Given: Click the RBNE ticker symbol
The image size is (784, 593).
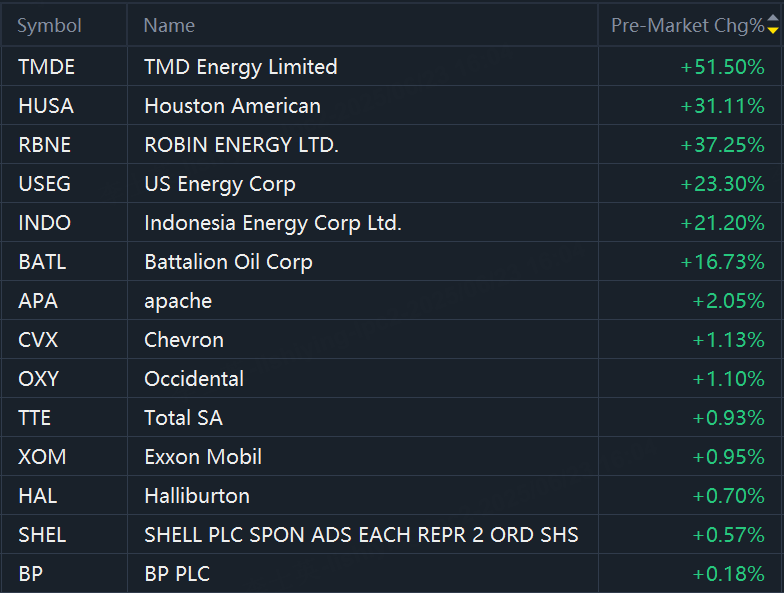Looking at the screenshot, I should click(x=45, y=145).
